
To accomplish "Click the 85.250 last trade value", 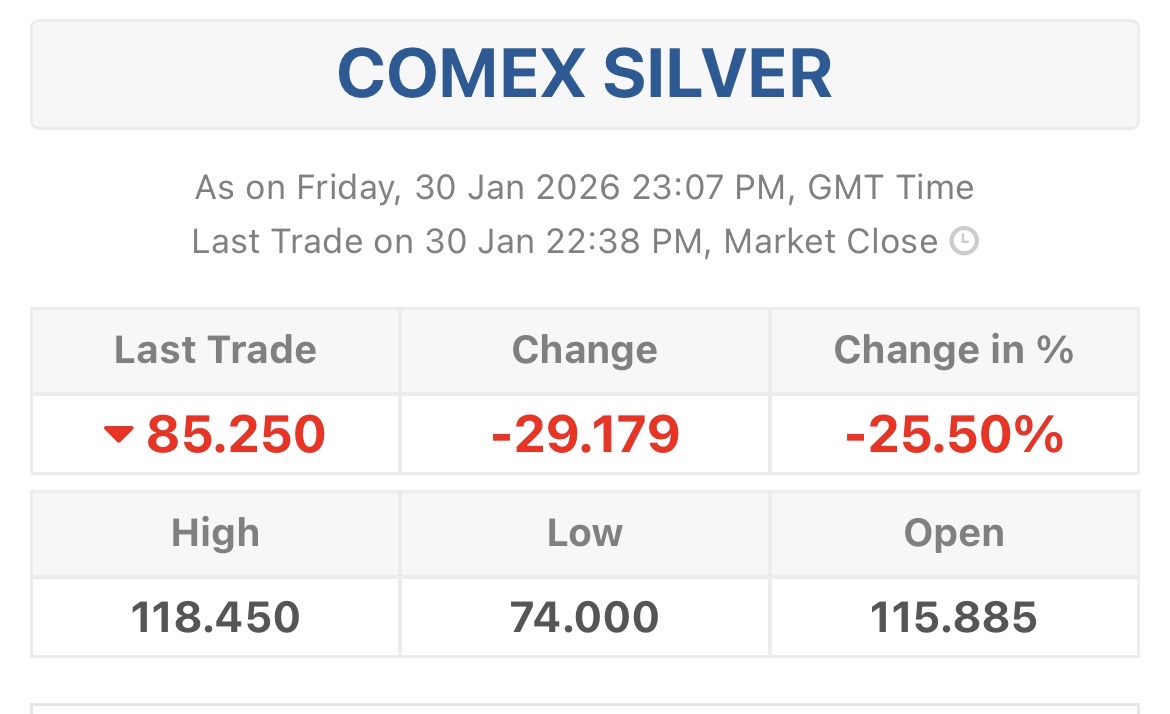I will point(236,434).
